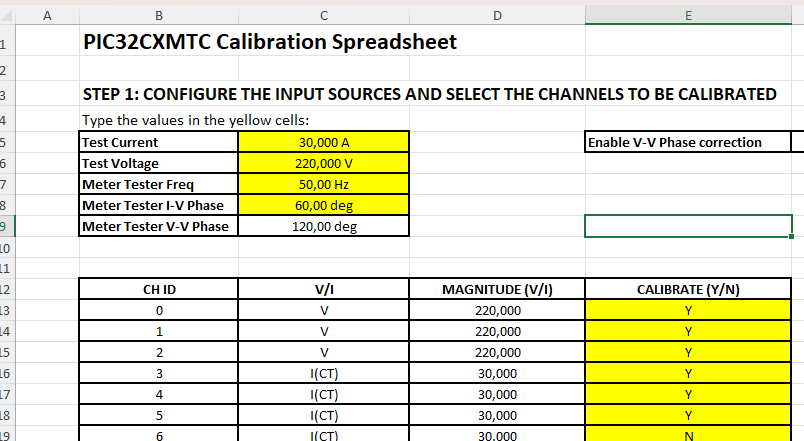Select the 120,00 deg V-V Phase cell
This screenshot has height=441, width=804.
point(324,226)
